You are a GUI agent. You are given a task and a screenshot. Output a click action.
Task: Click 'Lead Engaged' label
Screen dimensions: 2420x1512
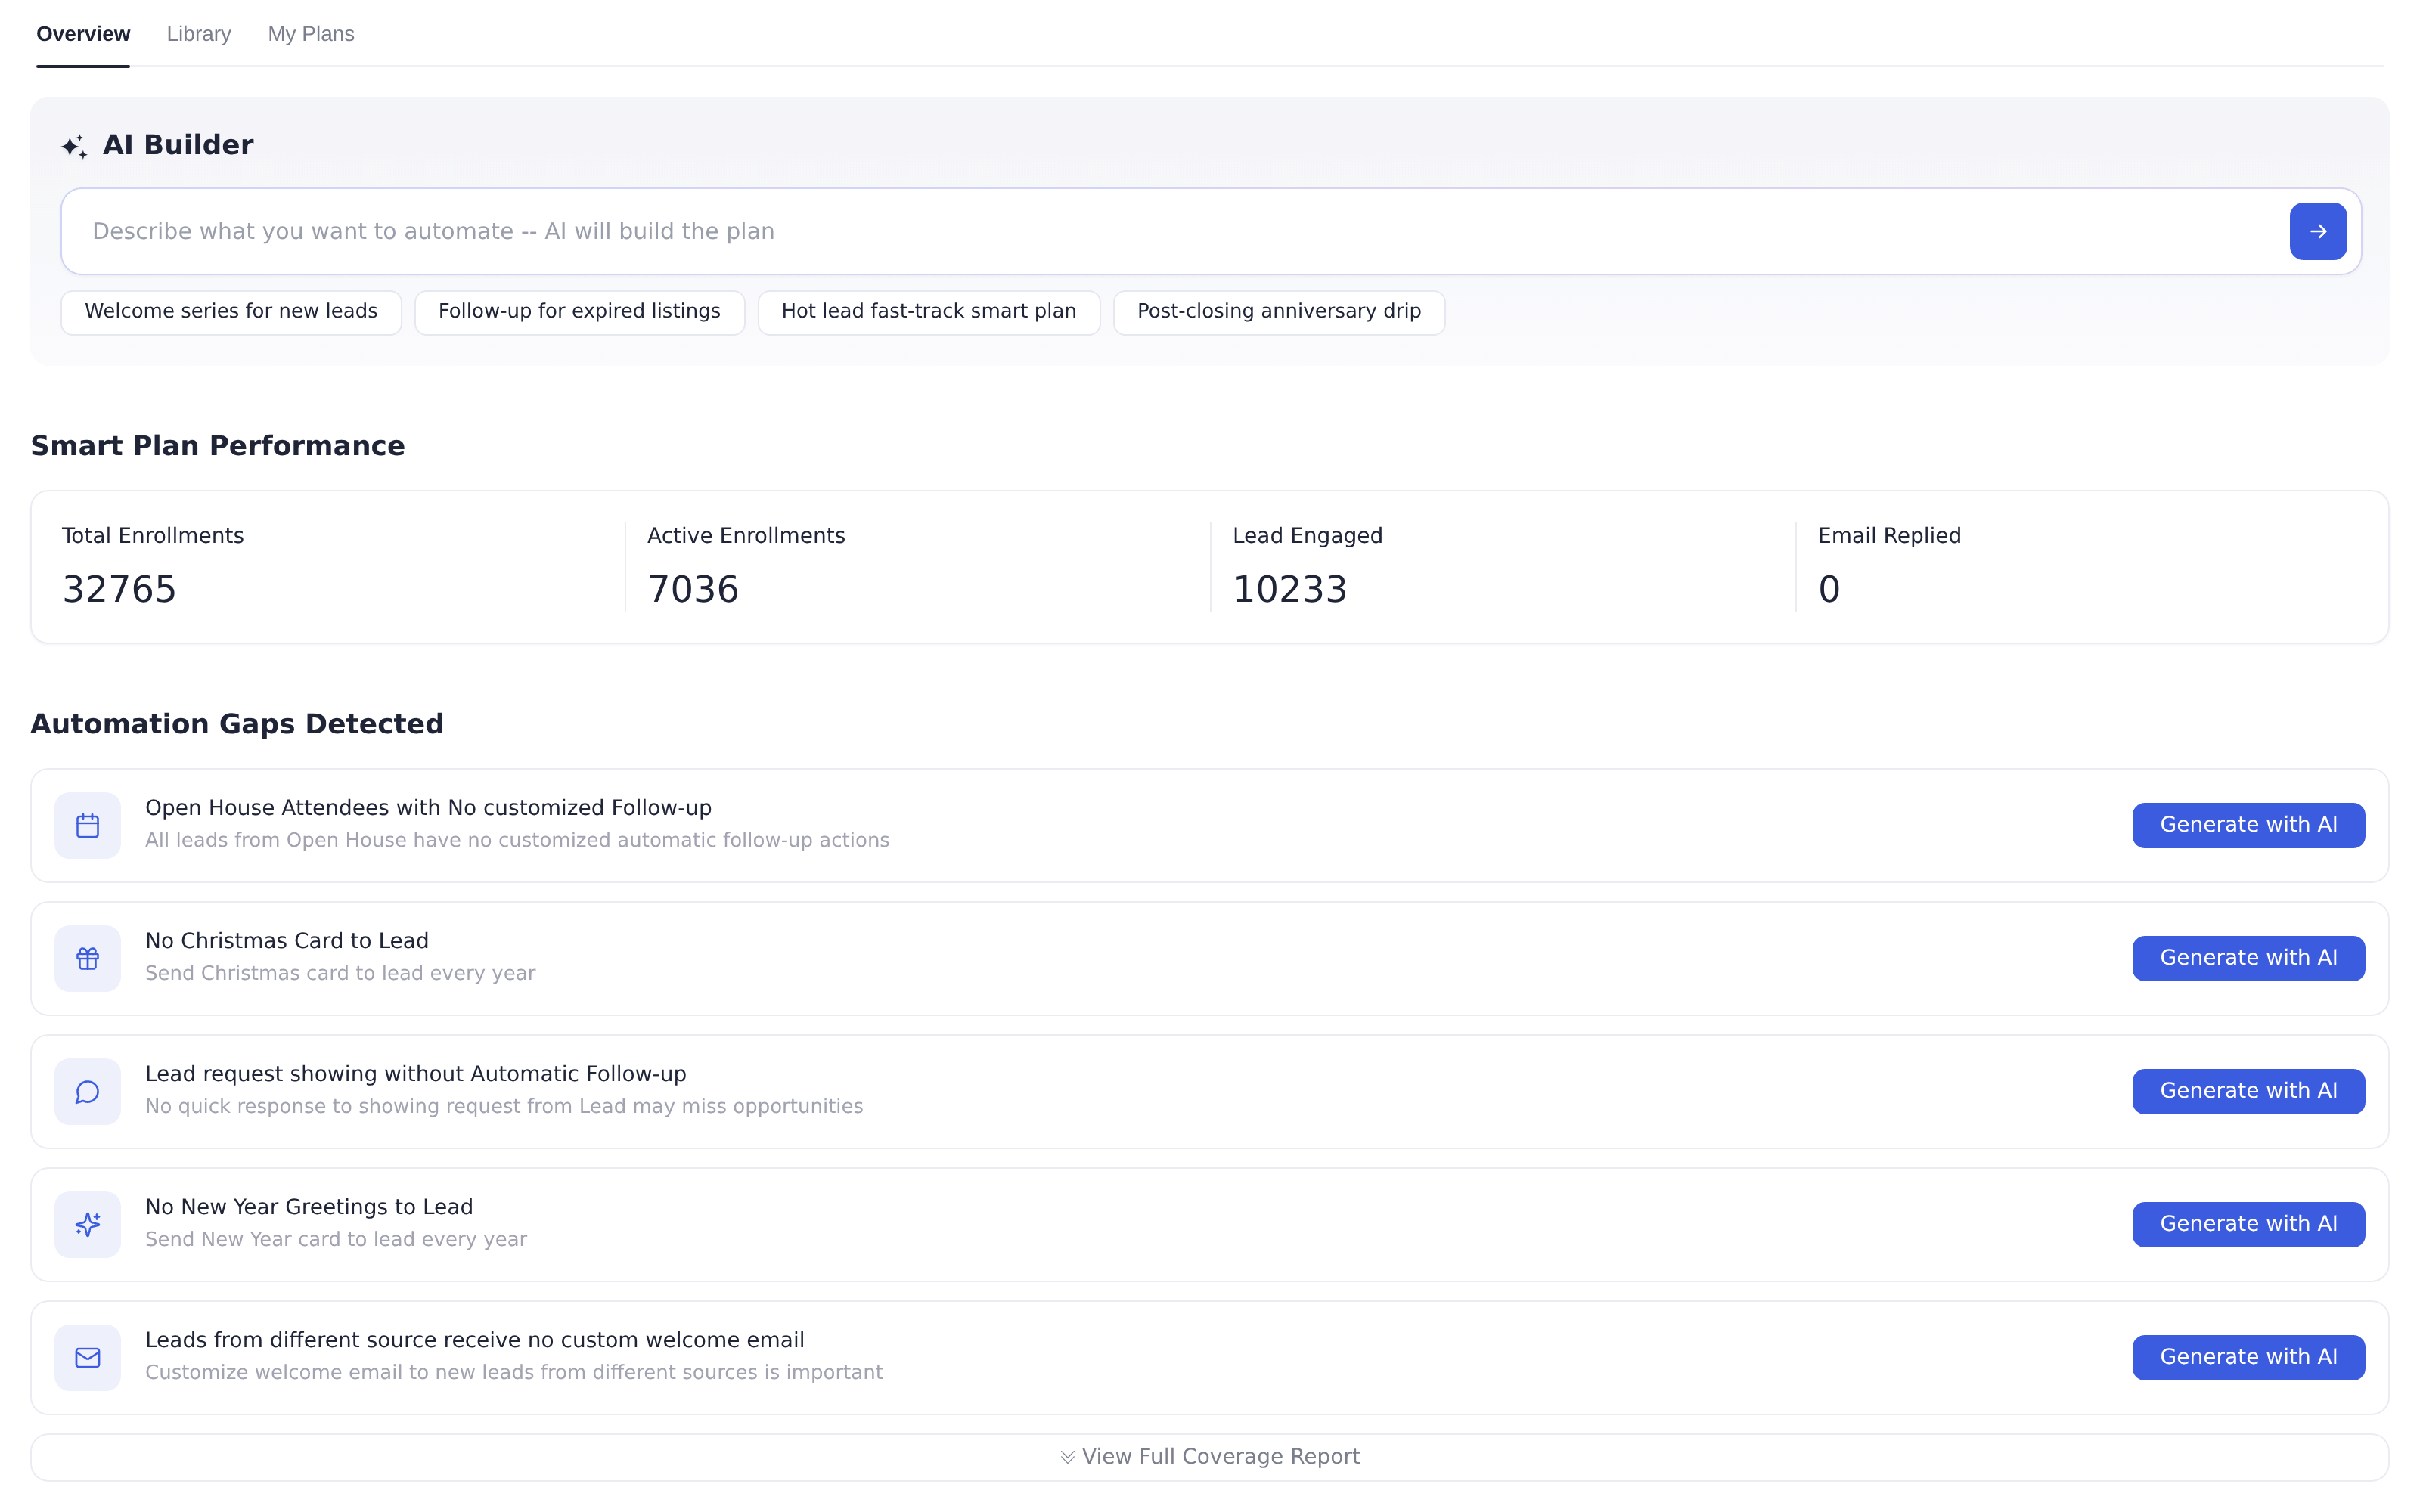coord(1307,536)
